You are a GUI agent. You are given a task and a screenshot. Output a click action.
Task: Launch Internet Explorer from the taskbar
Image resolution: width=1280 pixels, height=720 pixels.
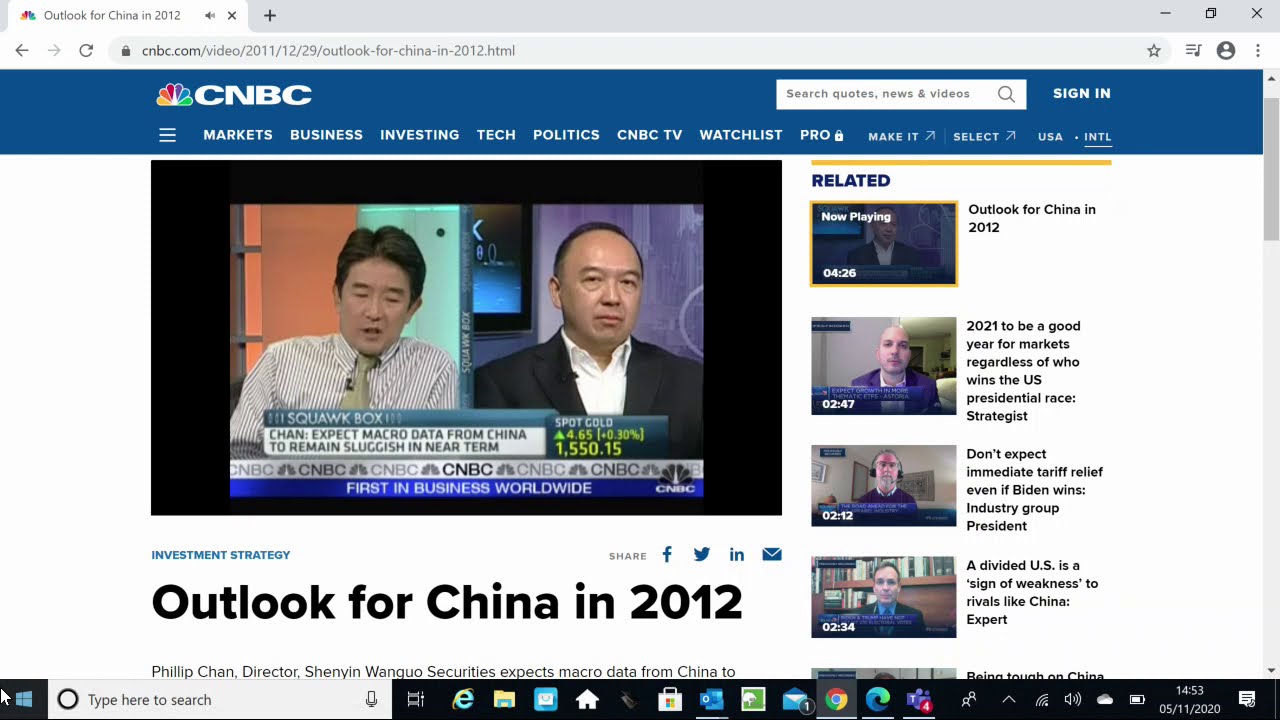(463, 700)
